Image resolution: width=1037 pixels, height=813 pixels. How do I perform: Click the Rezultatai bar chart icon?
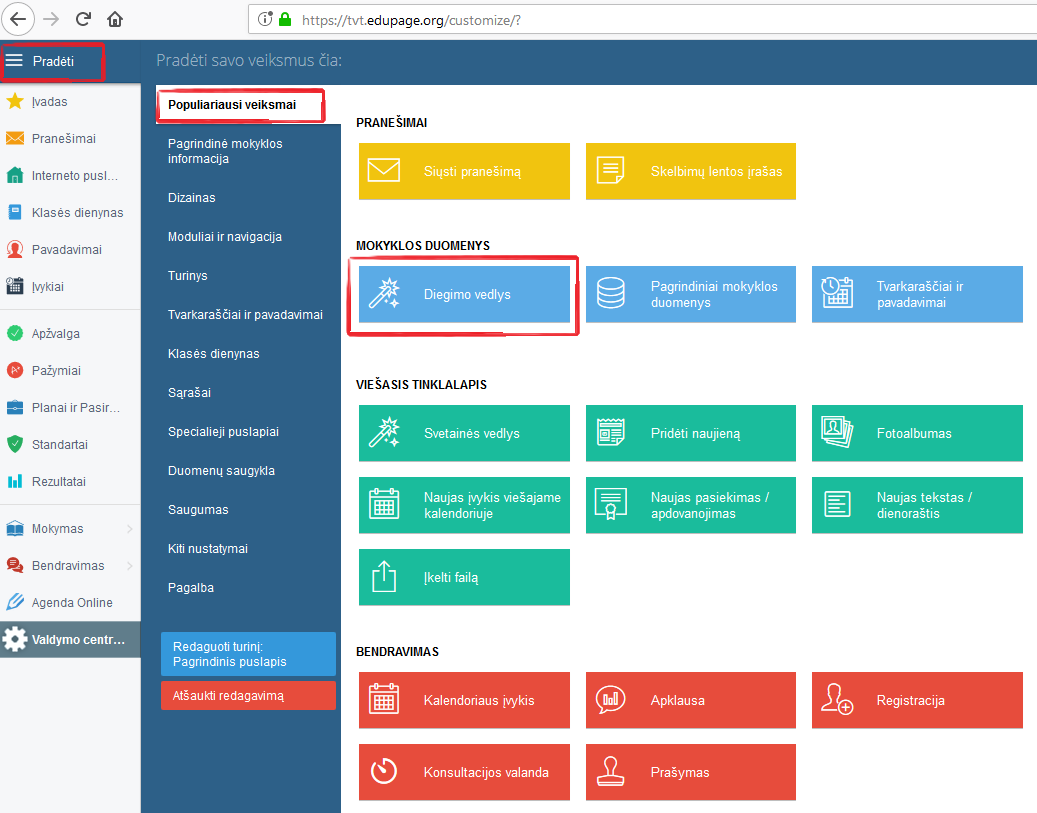15,481
